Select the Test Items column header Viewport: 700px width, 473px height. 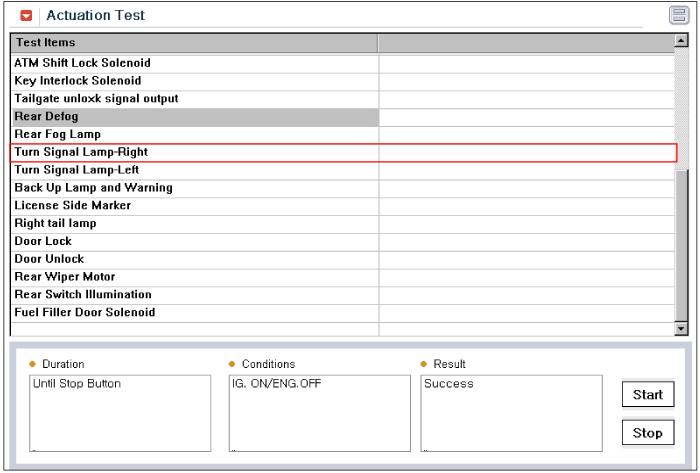pyautogui.click(x=195, y=43)
